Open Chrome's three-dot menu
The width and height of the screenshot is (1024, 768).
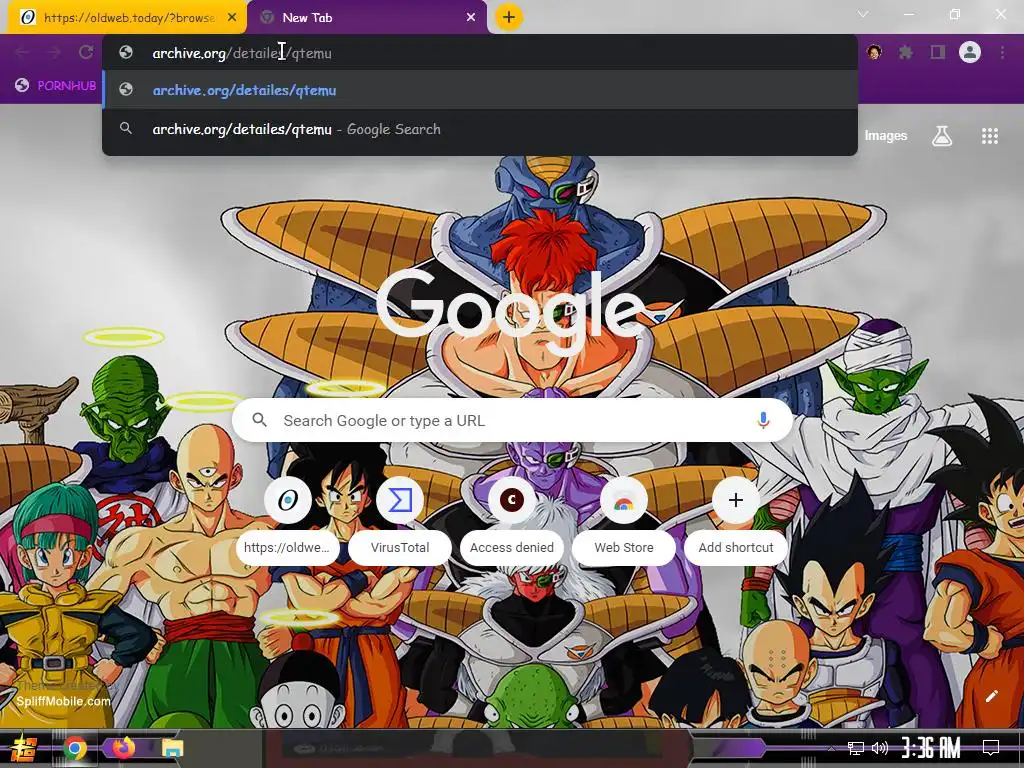1002,52
